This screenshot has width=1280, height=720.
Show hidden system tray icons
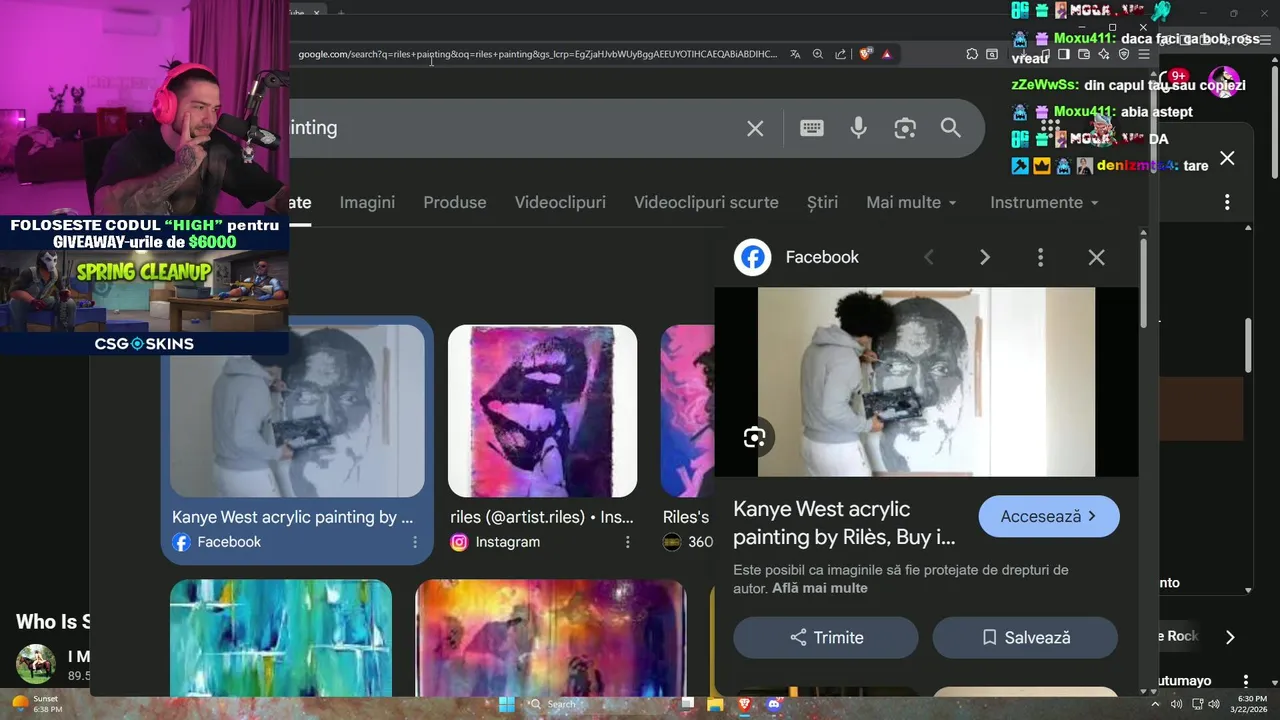1156,704
